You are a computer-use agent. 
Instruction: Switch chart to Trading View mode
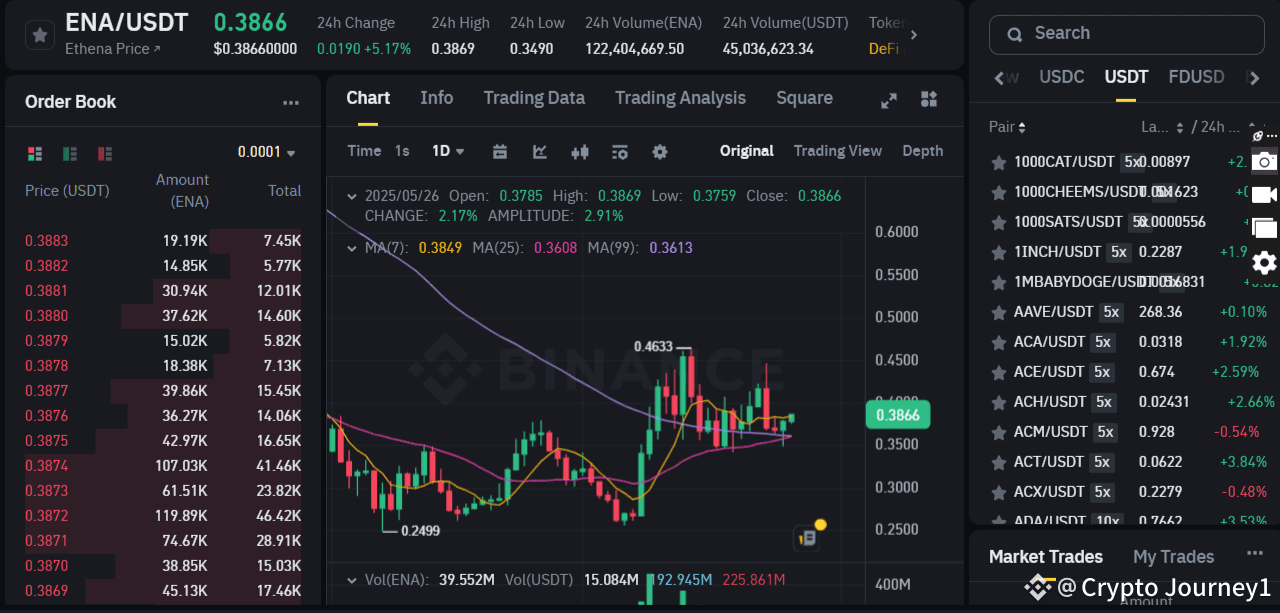pyautogui.click(x=838, y=150)
